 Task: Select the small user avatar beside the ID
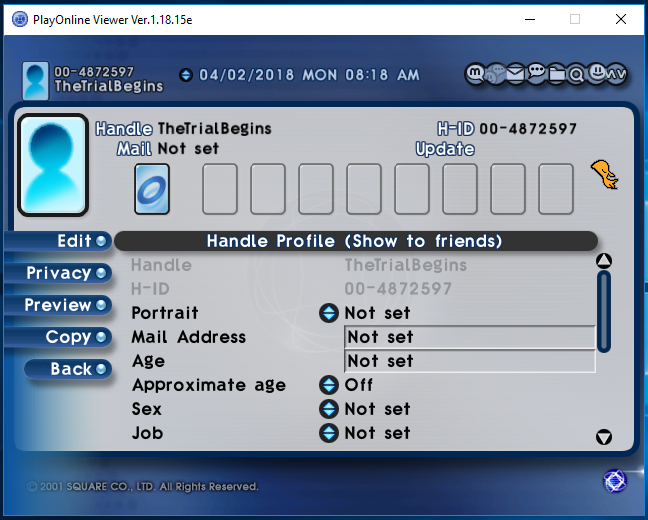(36, 81)
